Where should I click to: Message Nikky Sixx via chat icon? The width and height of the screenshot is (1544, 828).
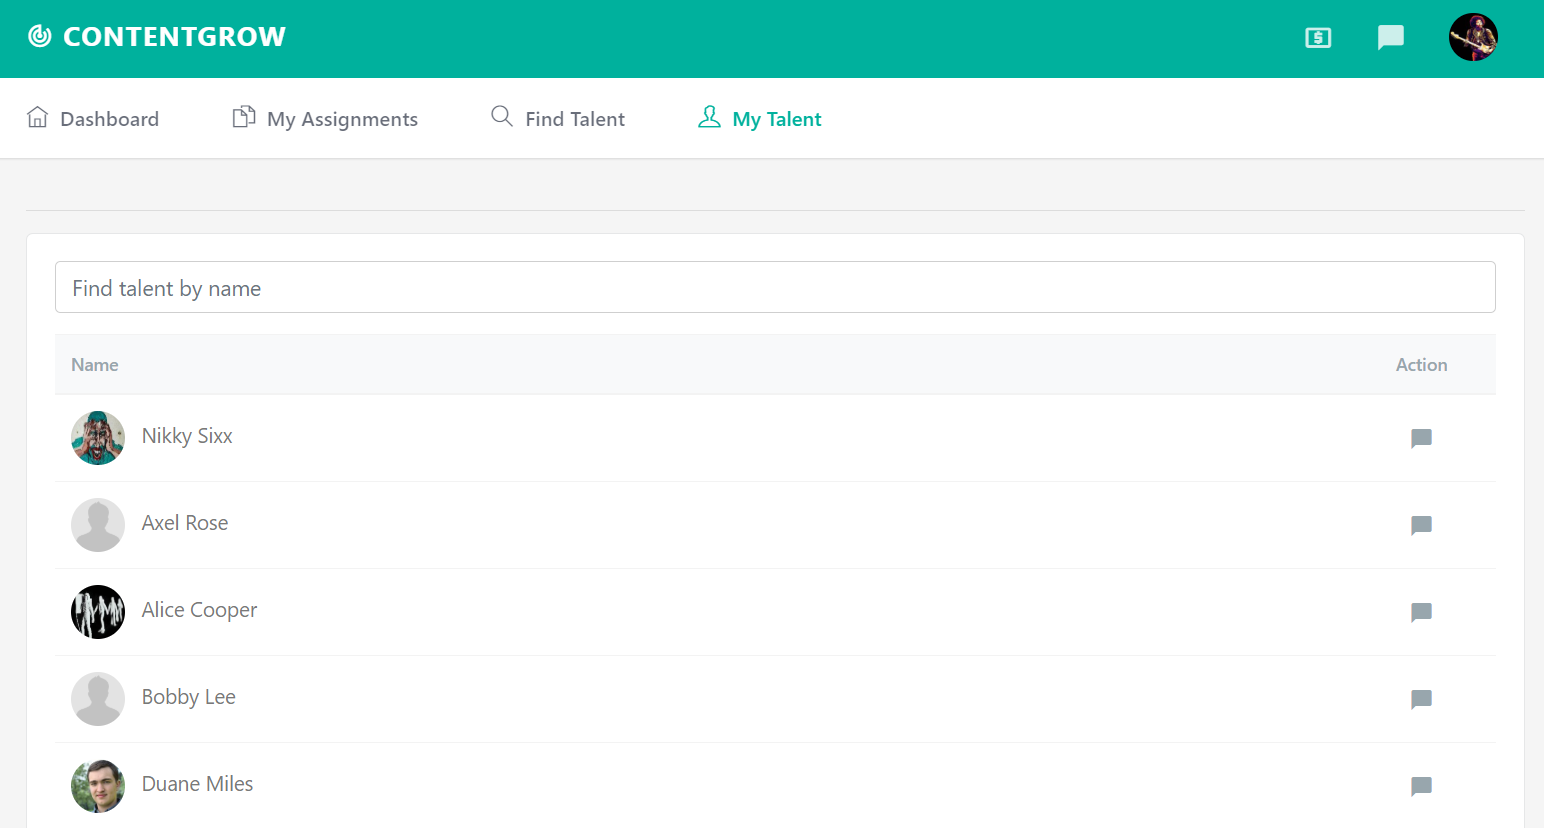point(1421,438)
